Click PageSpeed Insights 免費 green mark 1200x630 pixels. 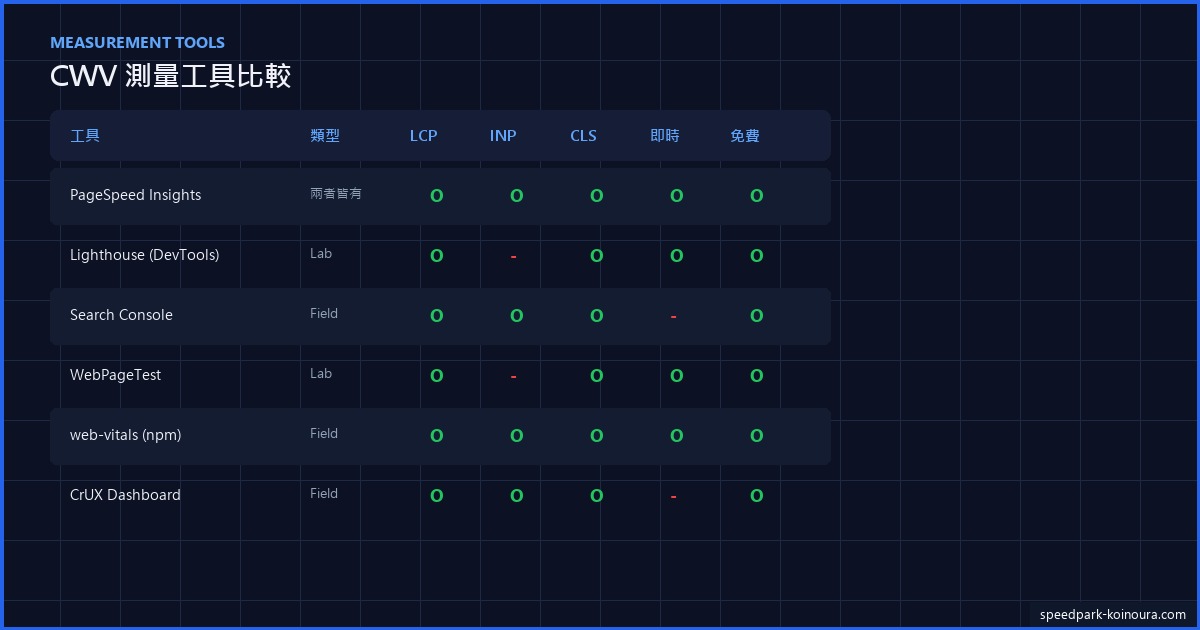tap(756, 196)
